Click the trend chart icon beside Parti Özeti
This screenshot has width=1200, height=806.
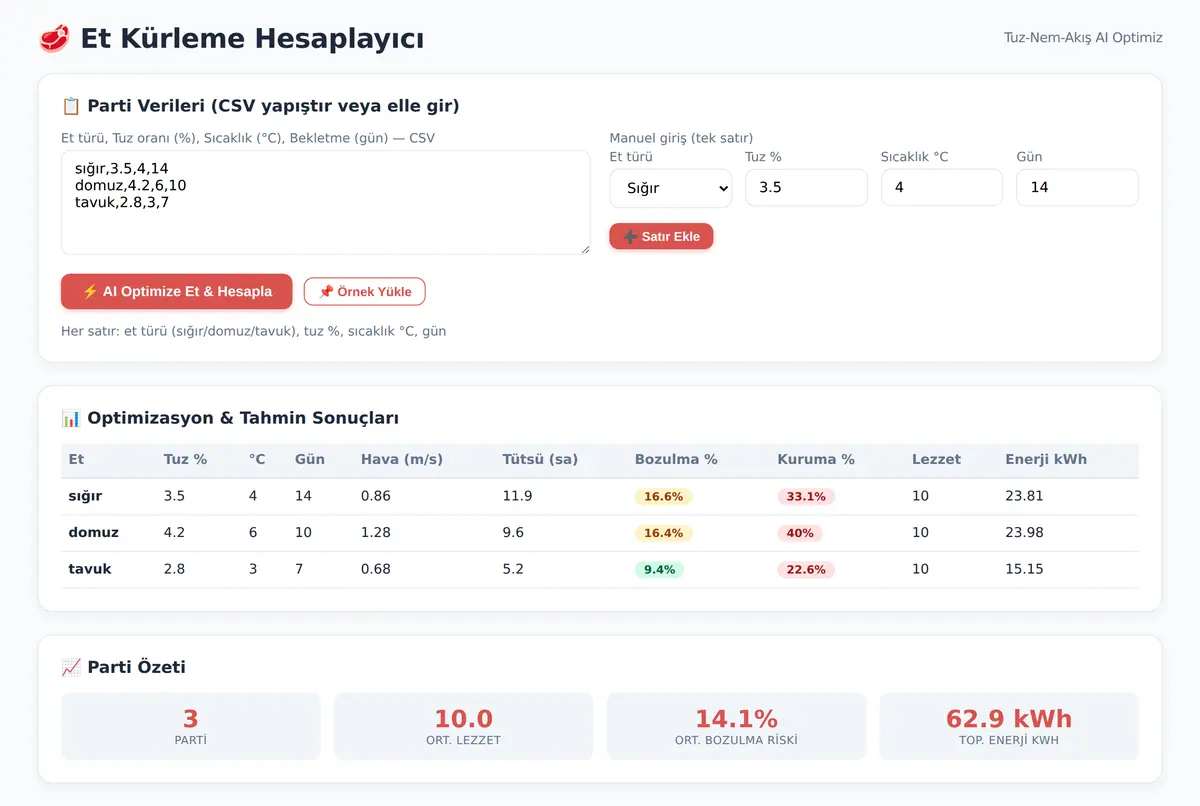tap(71, 667)
